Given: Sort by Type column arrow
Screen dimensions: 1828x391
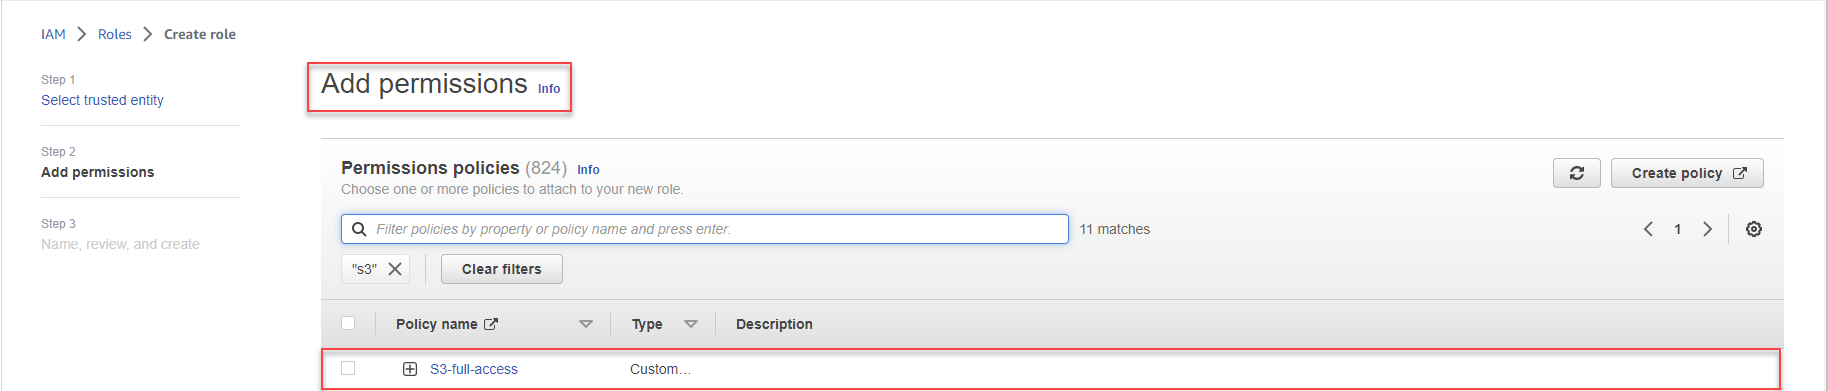Looking at the screenshot, I should click(x=691, y=324).
